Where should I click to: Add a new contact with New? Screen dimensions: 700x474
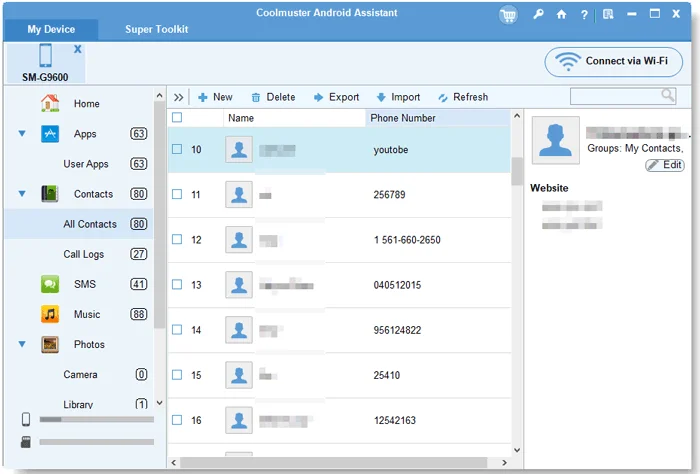(215, 97)
